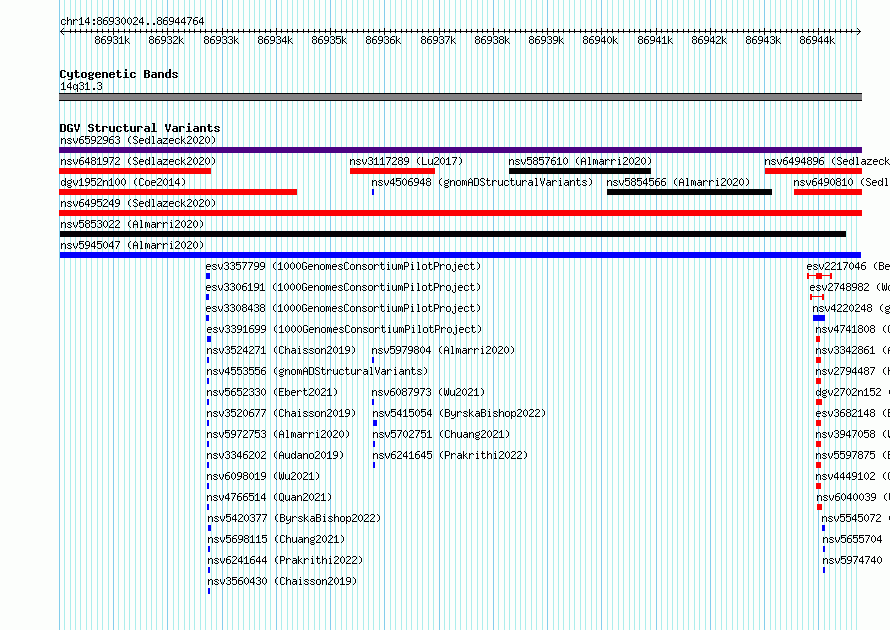This screenshot has width=890, height=630.
Task: Click the long red nsv6495249 bar
Action: [x=460, y=213]
